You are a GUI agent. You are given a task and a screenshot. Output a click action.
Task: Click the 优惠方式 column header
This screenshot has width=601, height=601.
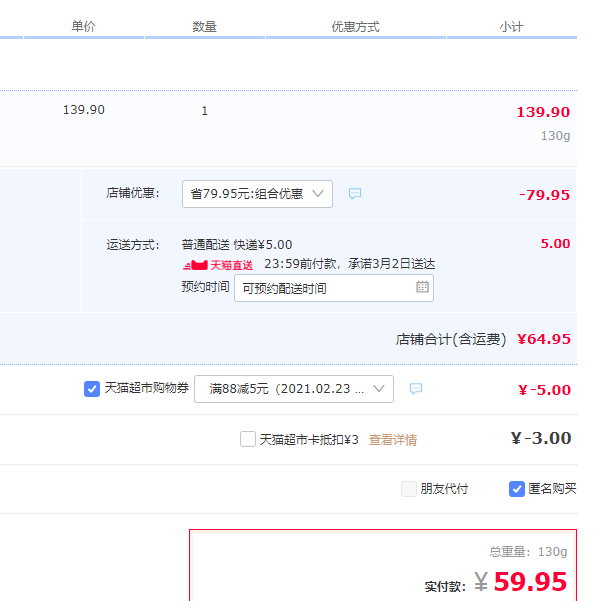pos(355,27)
